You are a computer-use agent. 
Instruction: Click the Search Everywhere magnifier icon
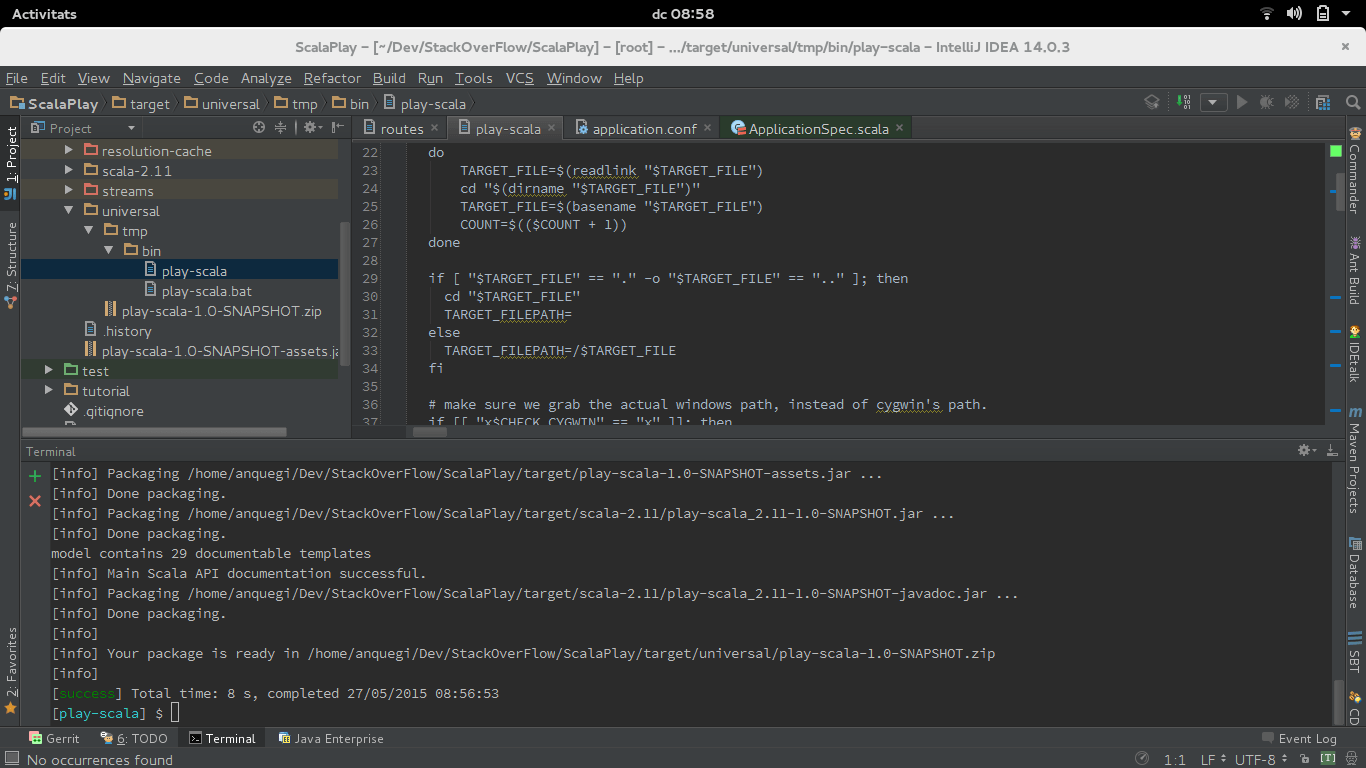(x=1353, y=102)
